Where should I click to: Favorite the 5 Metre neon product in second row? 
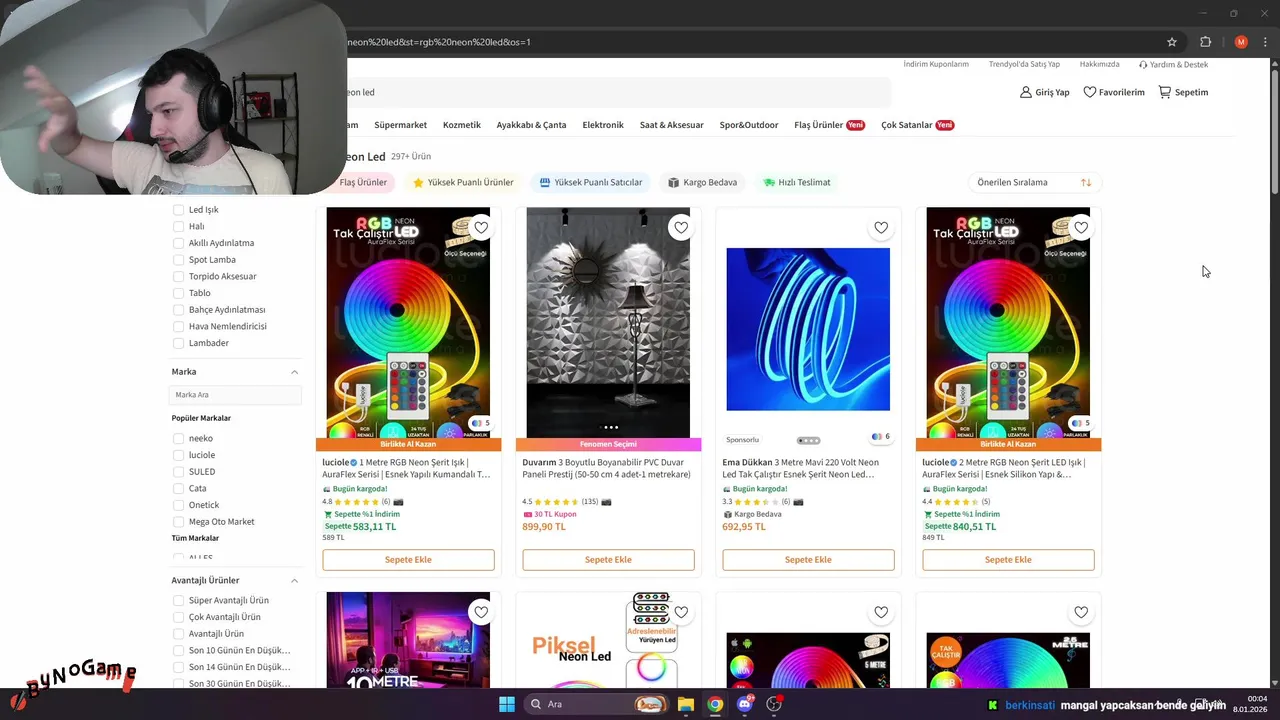click(x=881, y=612)
